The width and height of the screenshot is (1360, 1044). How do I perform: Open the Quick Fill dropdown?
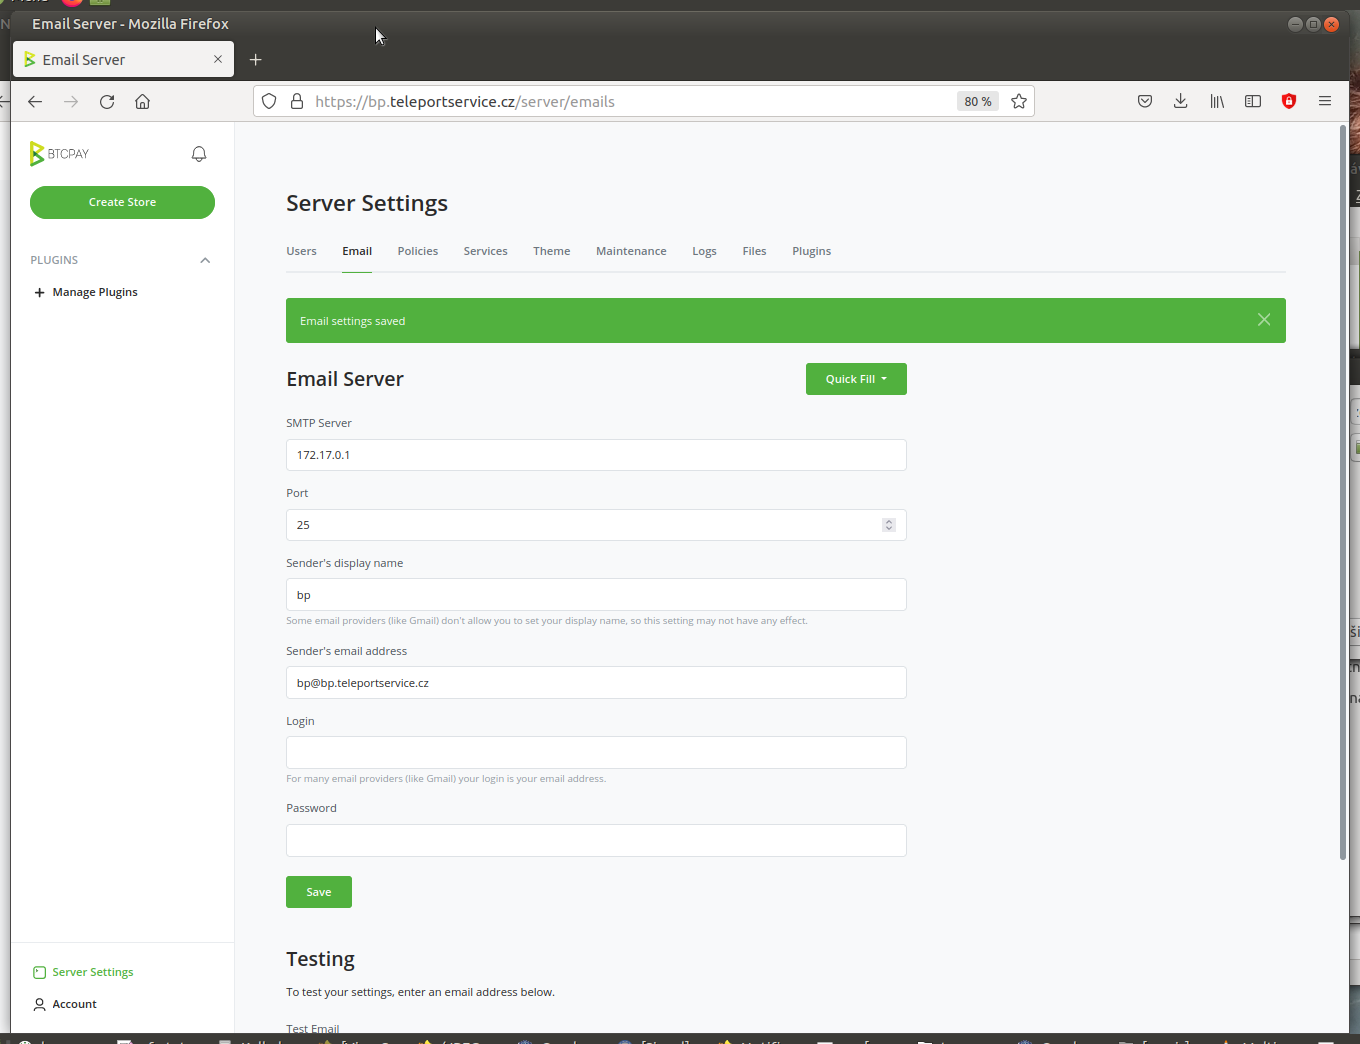pos(856,379)
